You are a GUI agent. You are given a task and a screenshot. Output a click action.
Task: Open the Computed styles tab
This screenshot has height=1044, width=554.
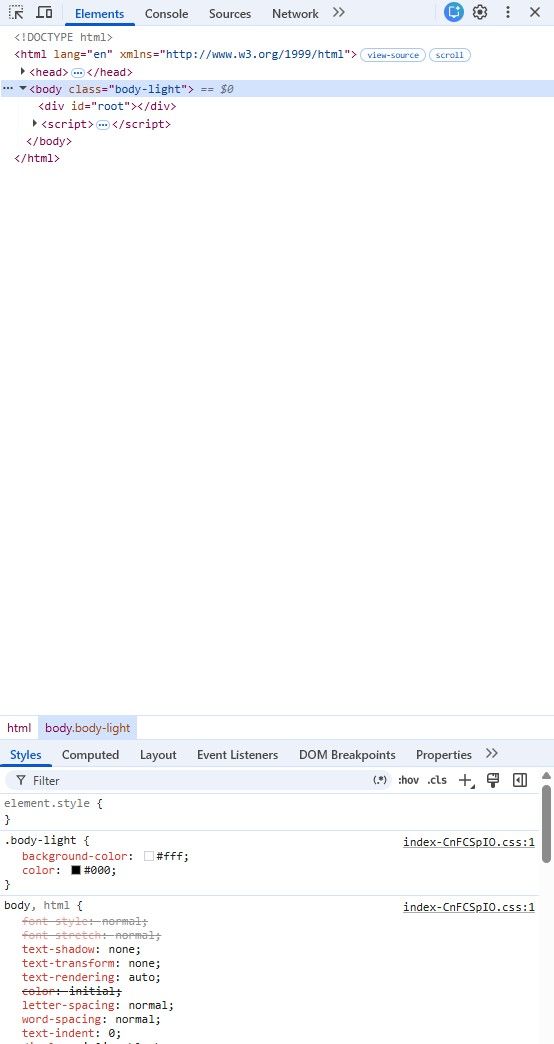91,754
